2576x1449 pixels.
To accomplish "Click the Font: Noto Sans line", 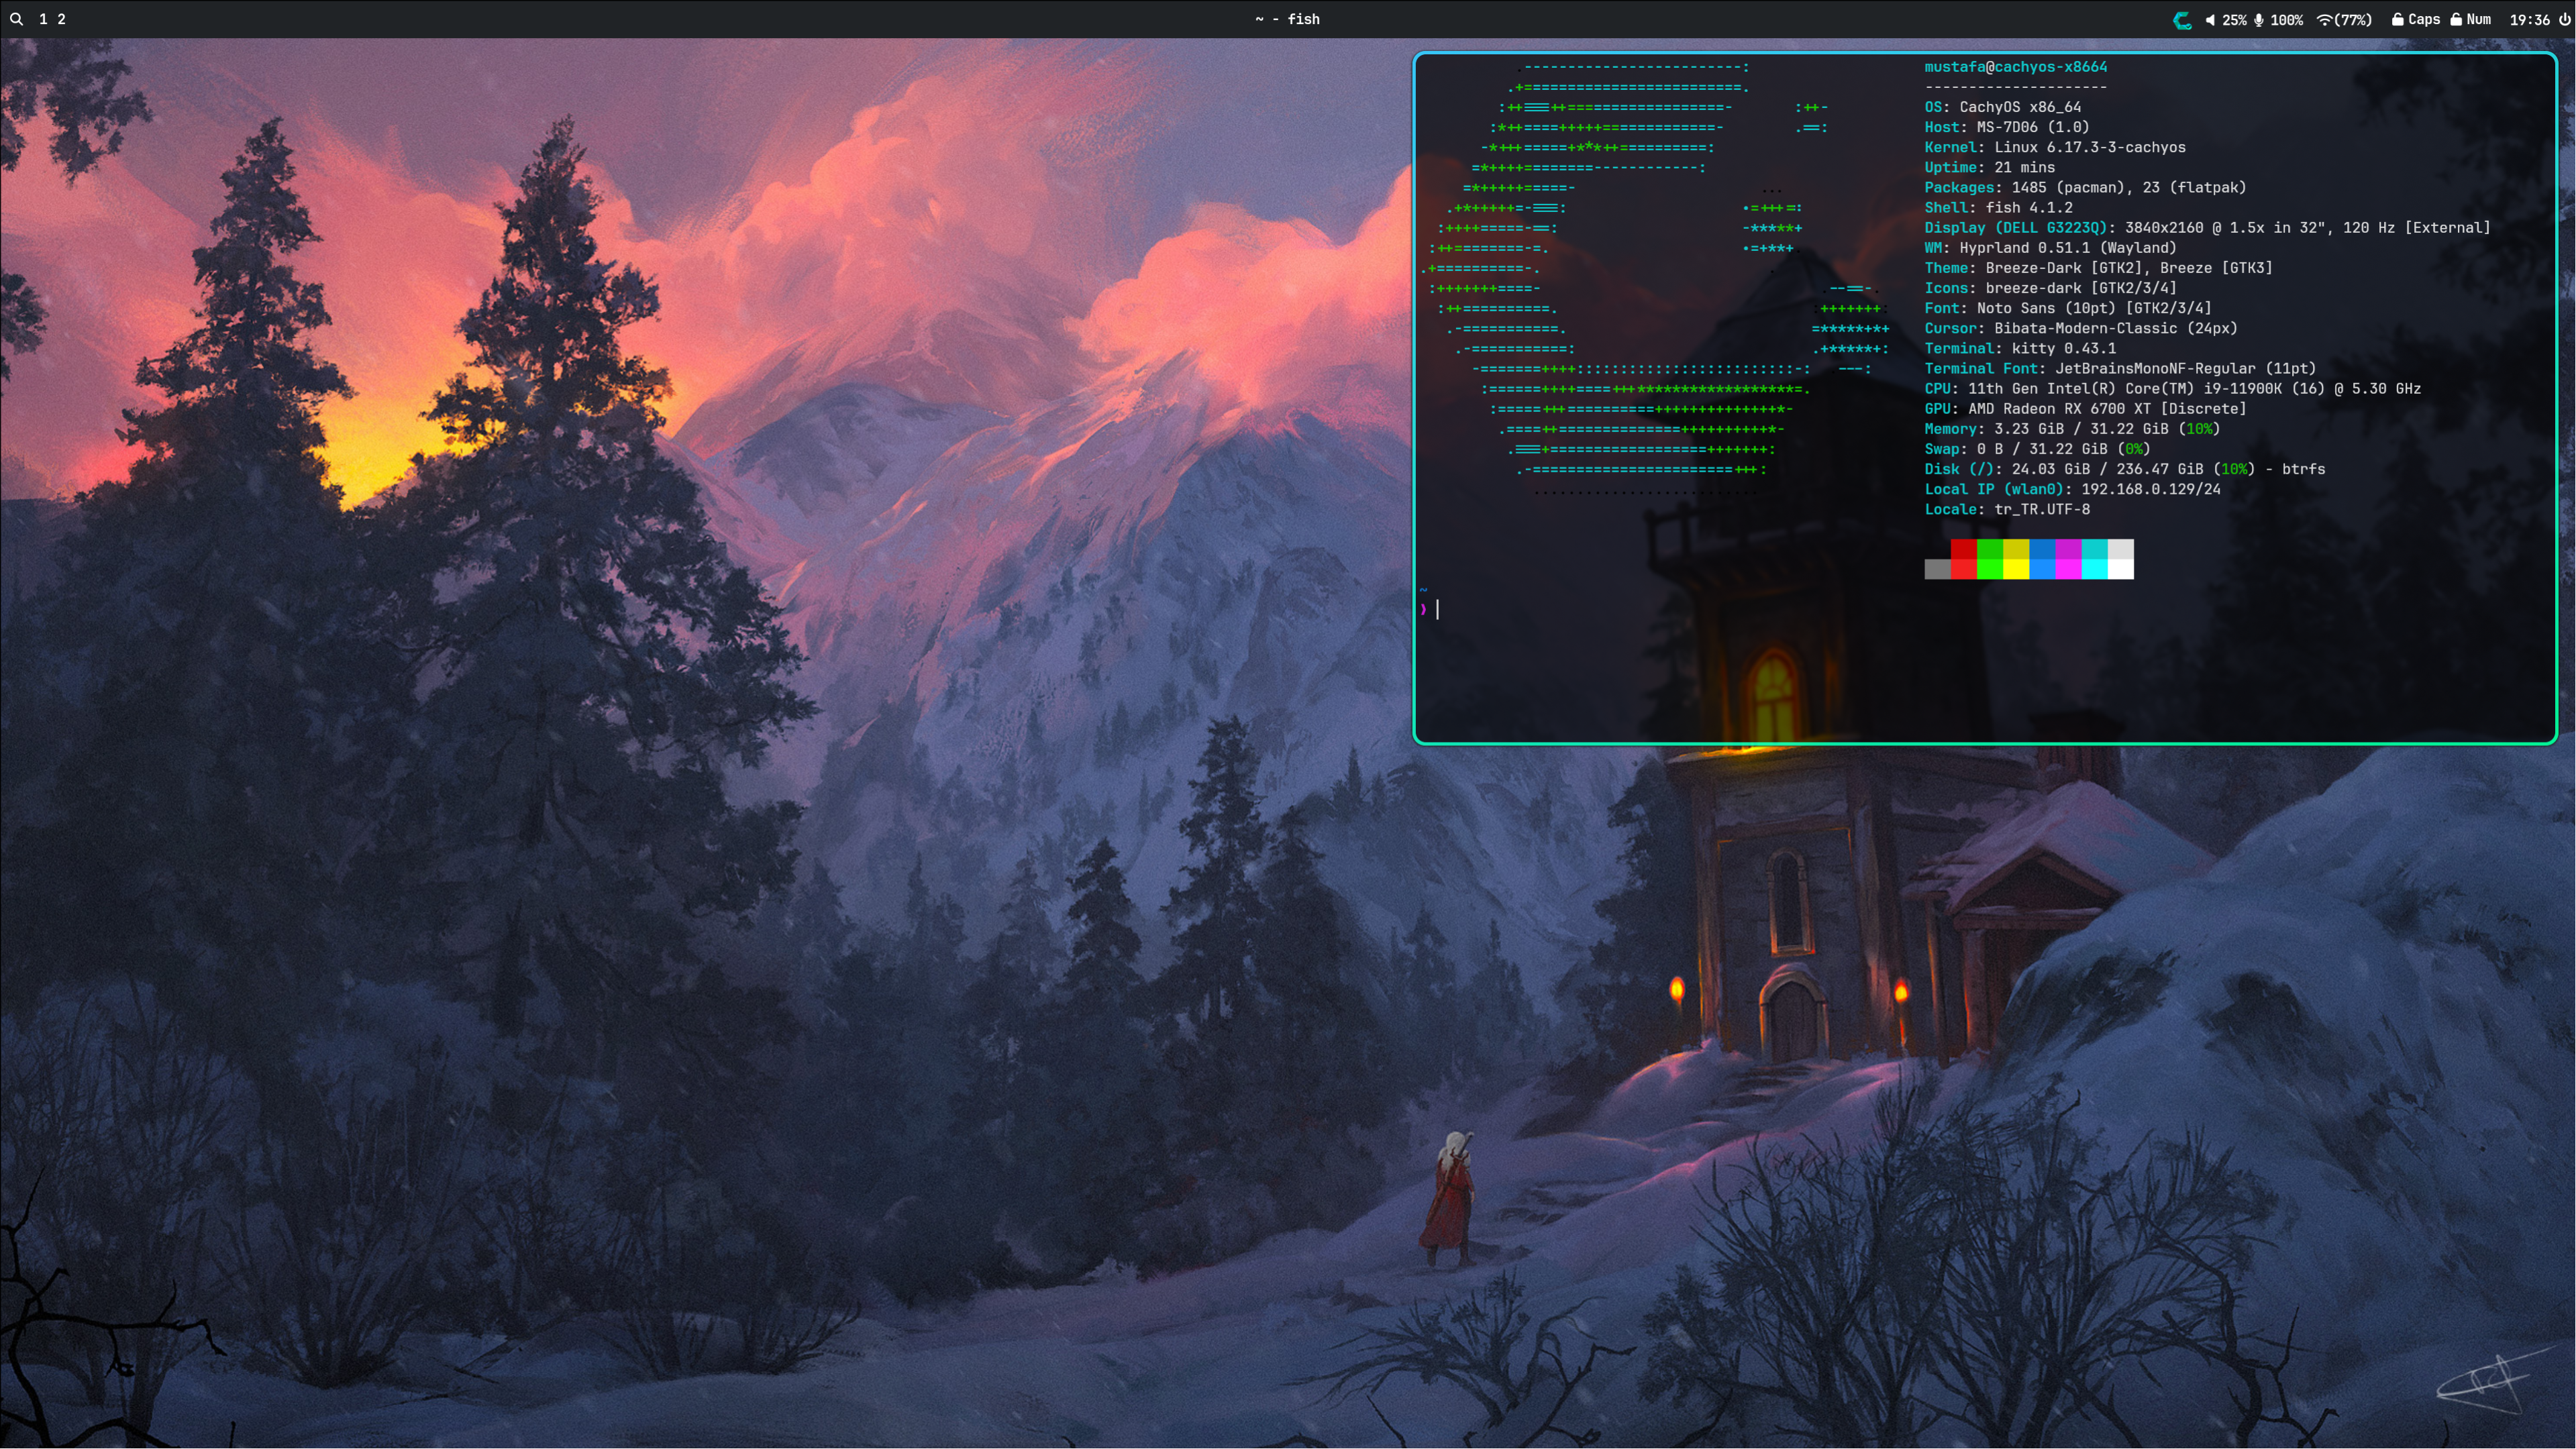I will pyautogui.click(x=2068, y=308).
